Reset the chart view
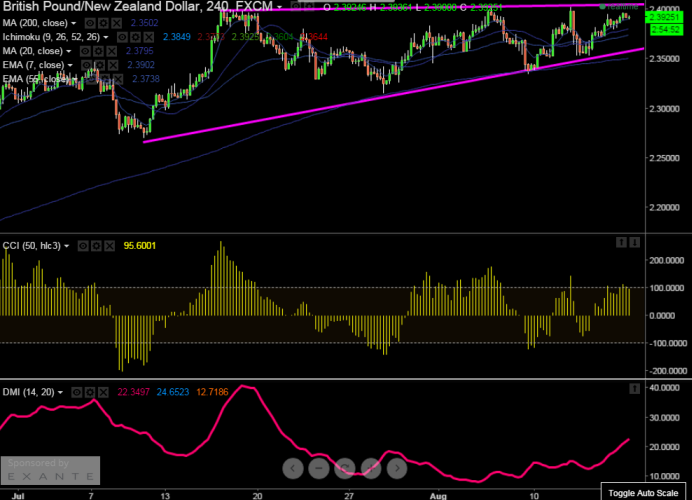 pos(345,468)
